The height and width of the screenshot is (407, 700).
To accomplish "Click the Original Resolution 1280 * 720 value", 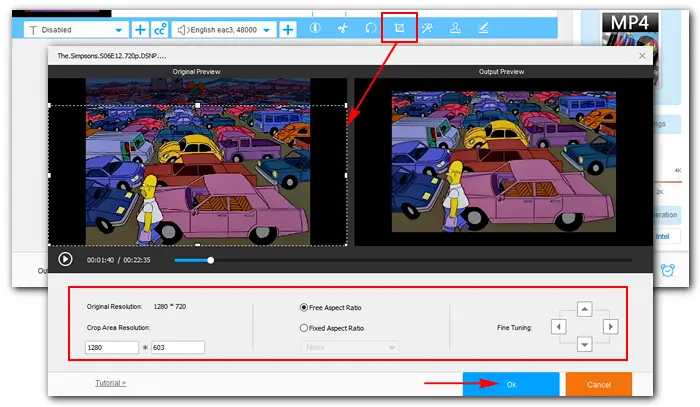I will (x=170, y=307).
